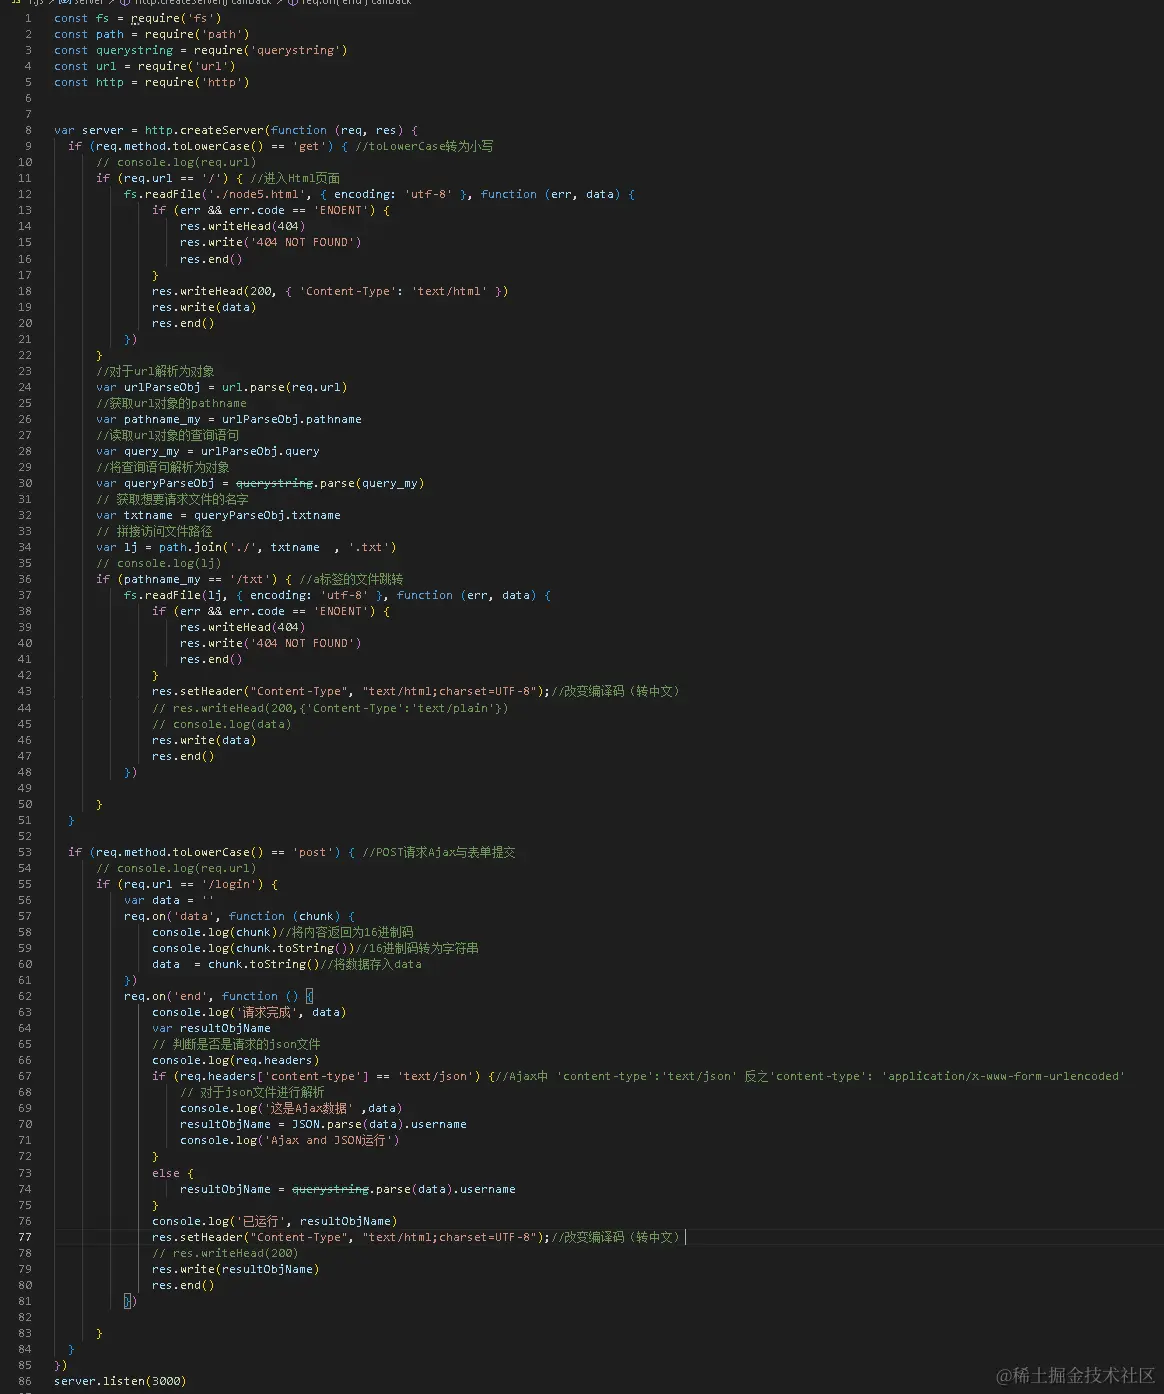The width and height of the screenshot is (1164, 1394).
Task: Click the commented "// console.log(lj)" line
Action: click(159, 563)
